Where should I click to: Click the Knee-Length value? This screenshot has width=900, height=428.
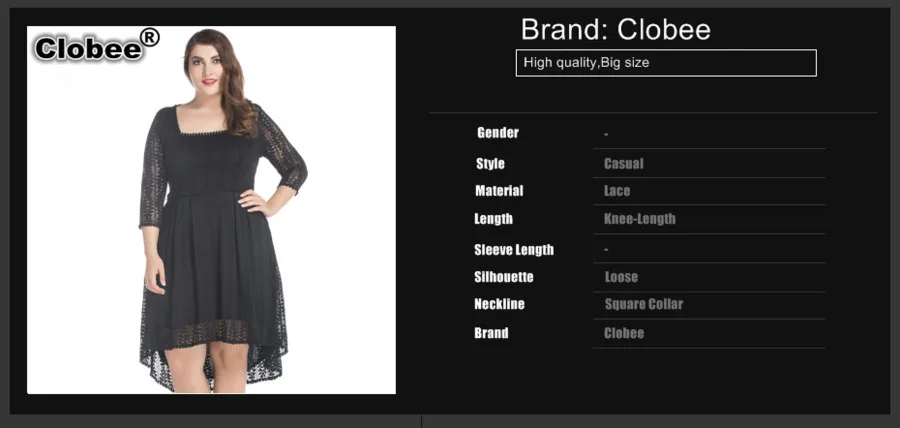[639, 219]
